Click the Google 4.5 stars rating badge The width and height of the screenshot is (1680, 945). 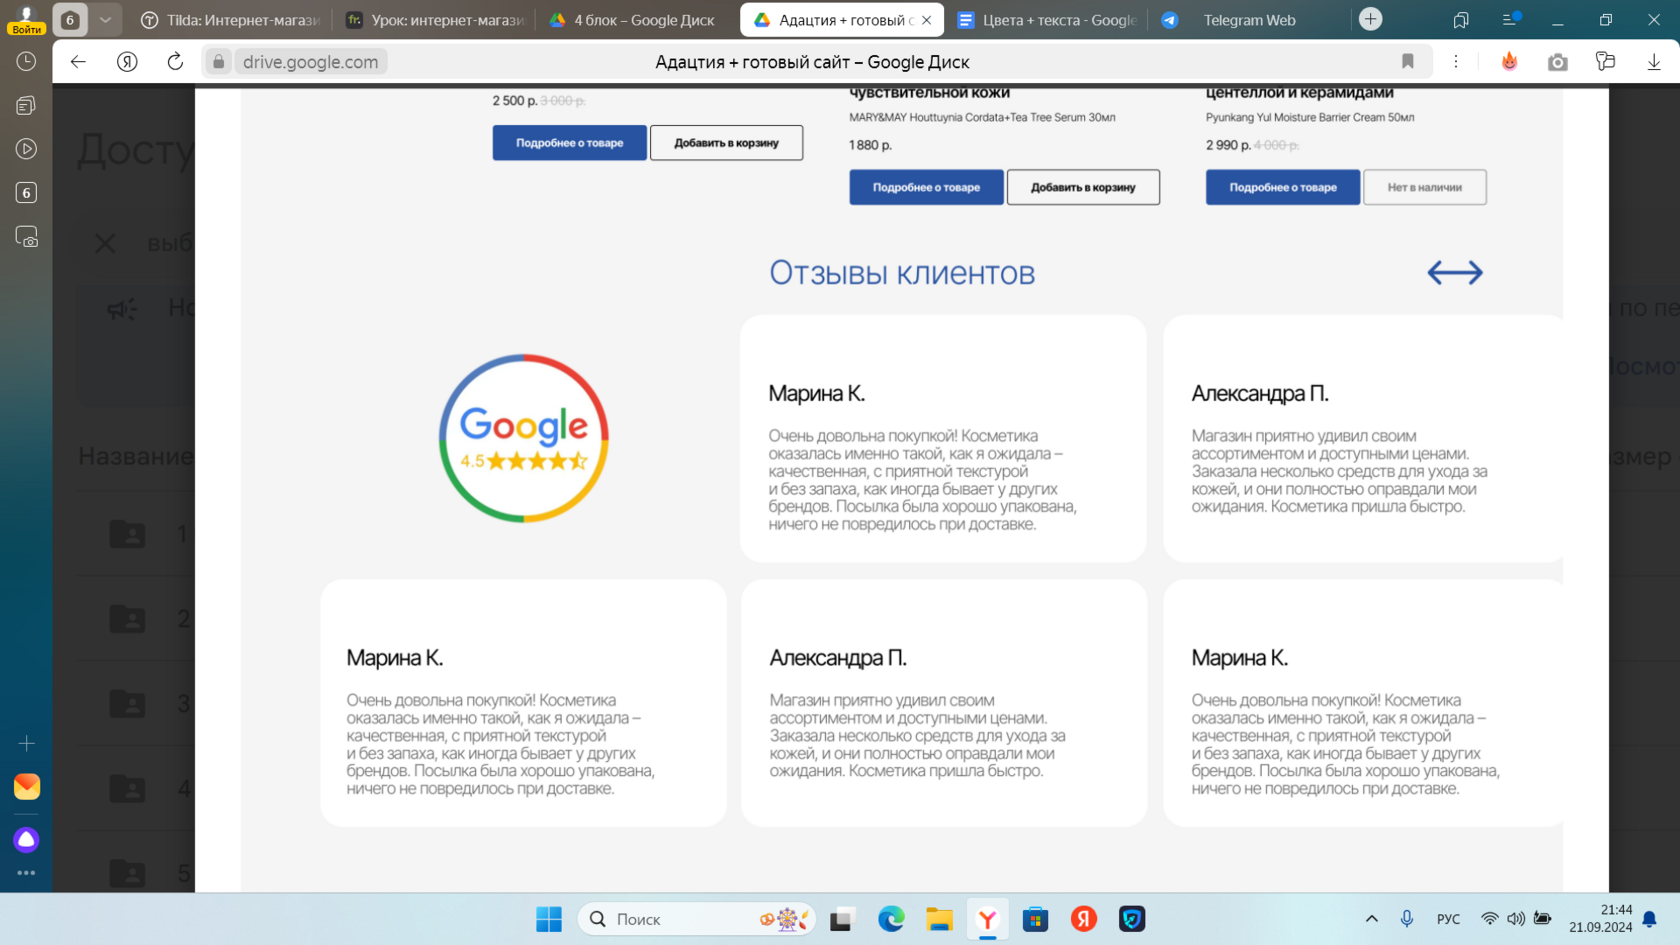pyautogui.click(x=524, y=438)
